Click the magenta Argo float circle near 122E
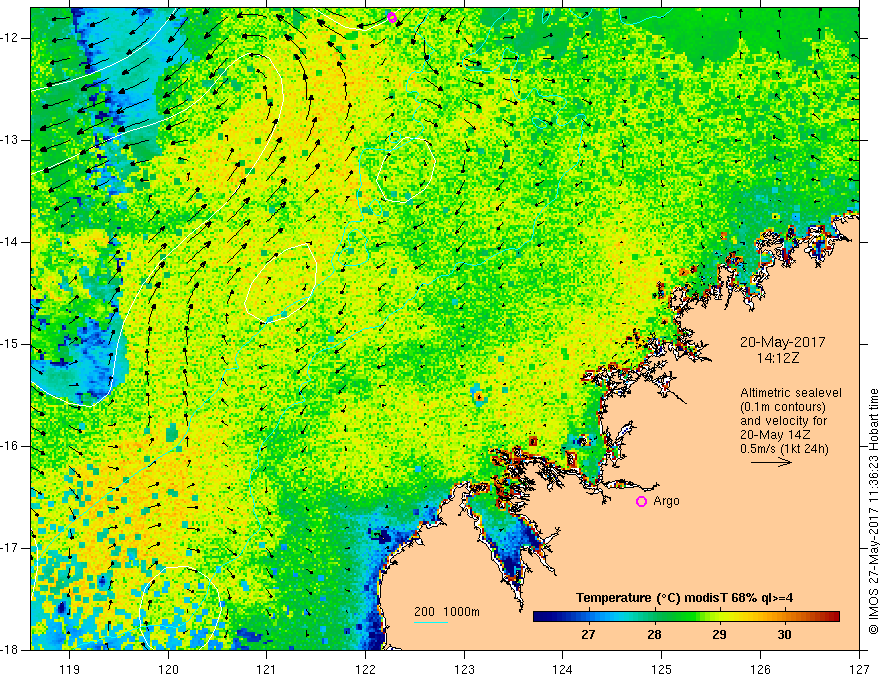The image size is (880, 680). [x=392, y=17]
